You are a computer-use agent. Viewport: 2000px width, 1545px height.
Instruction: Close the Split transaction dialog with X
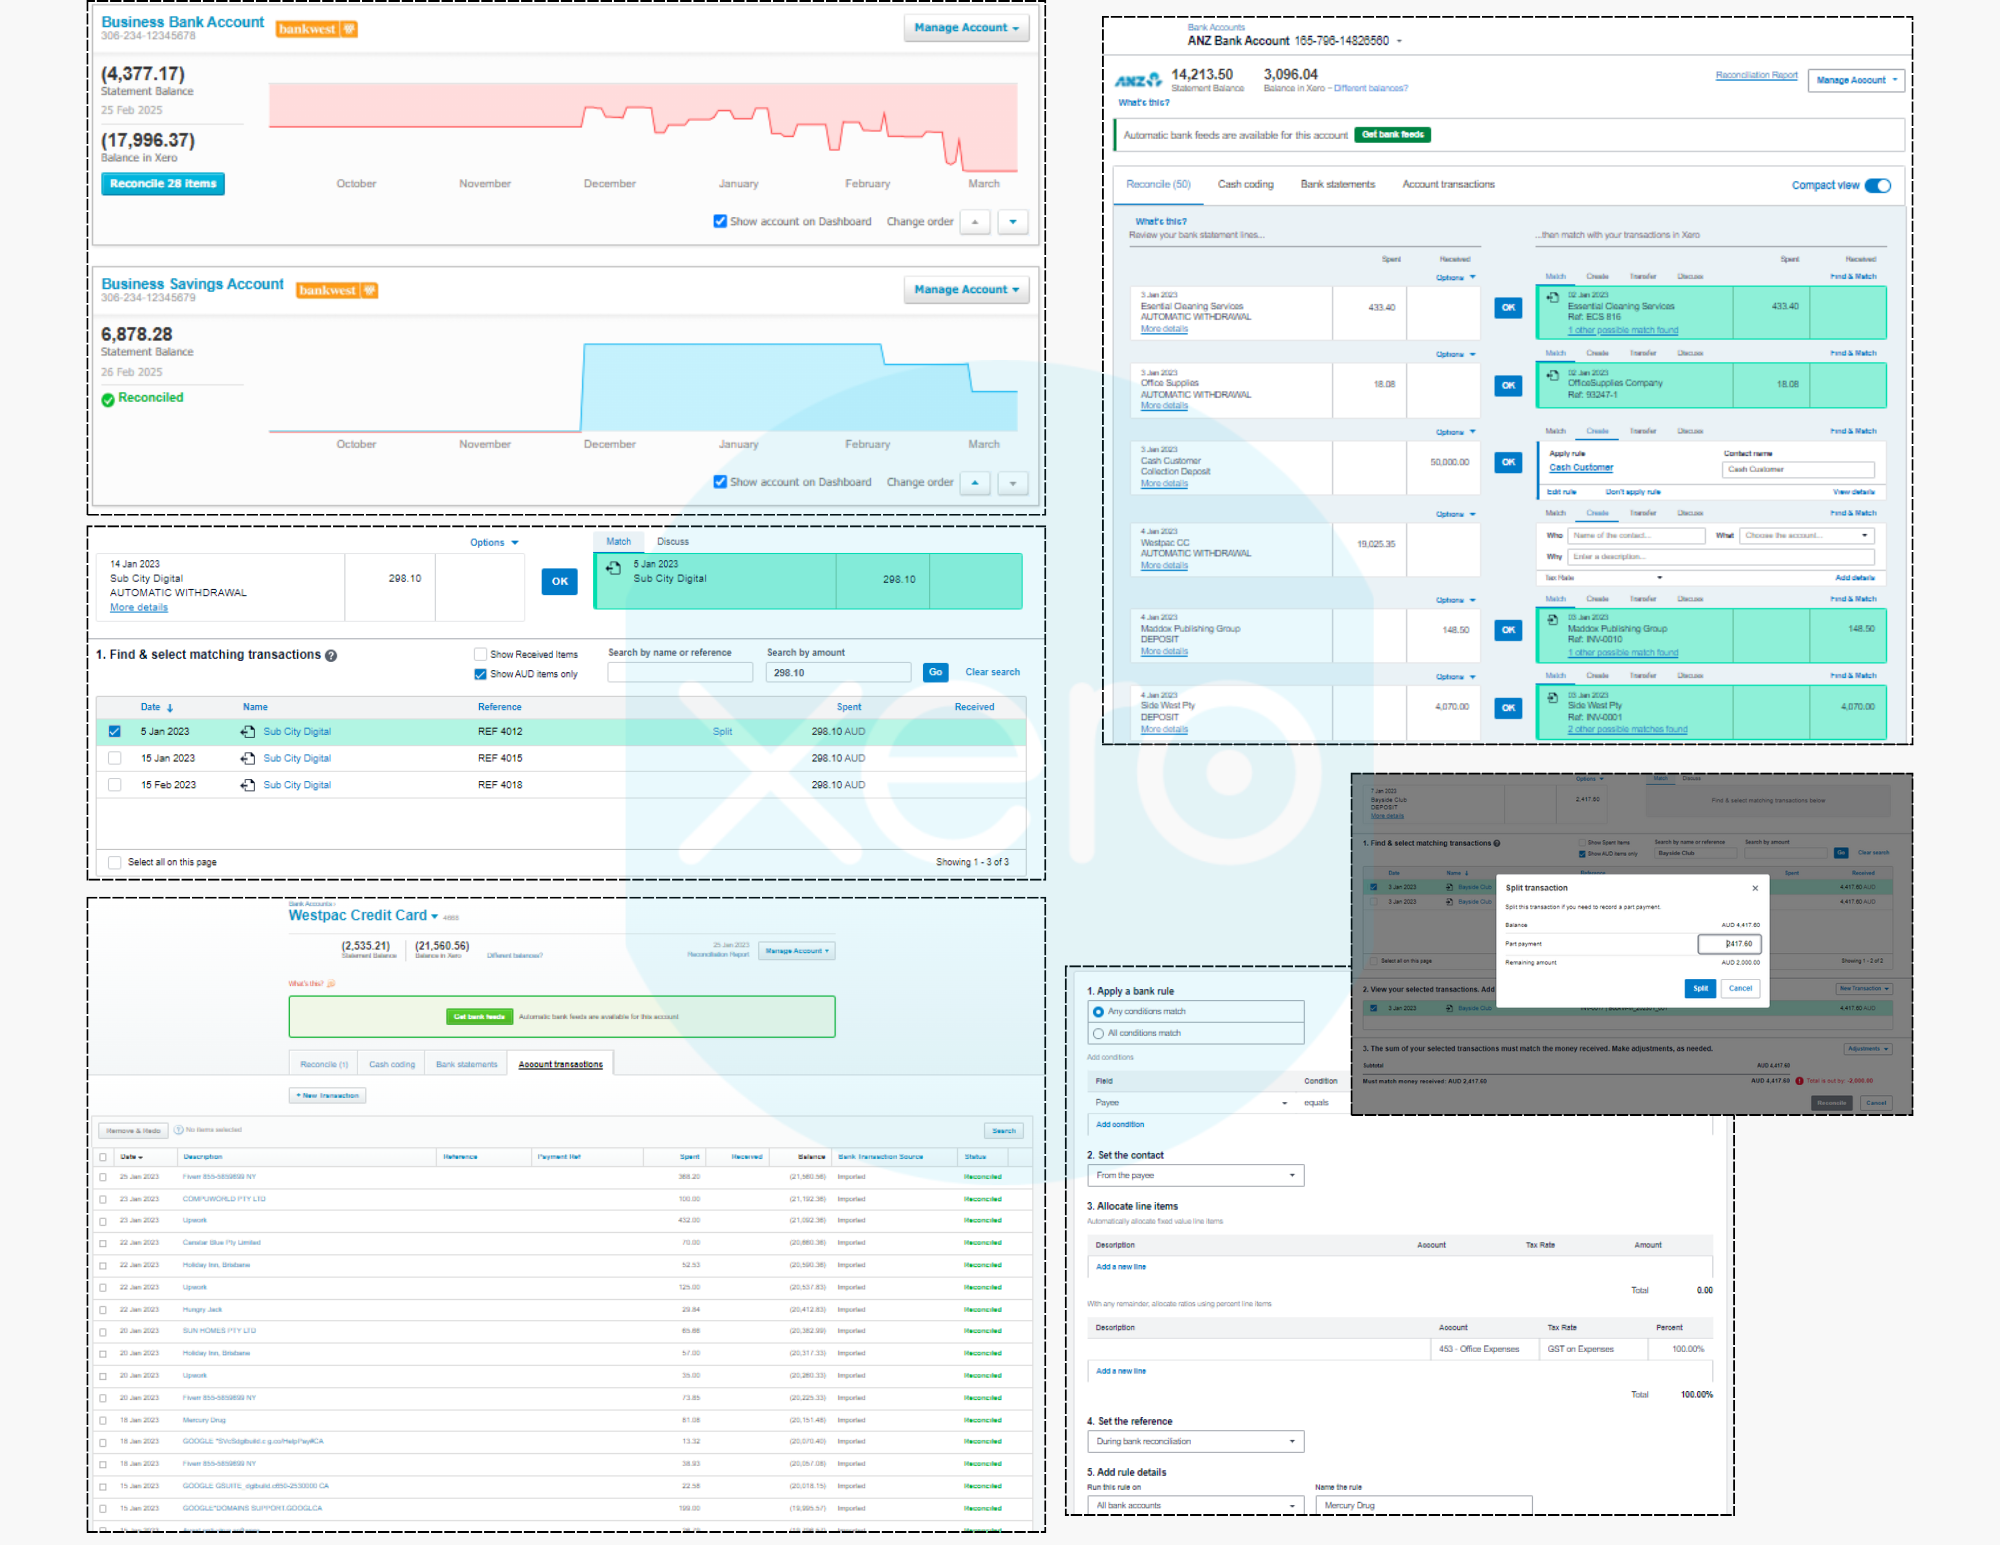(x=1755, y=888)
